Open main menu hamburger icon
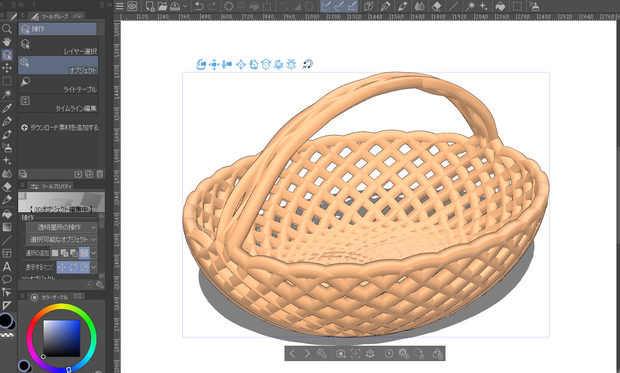The width and height of the screenshot is (620, 373). 119,6
